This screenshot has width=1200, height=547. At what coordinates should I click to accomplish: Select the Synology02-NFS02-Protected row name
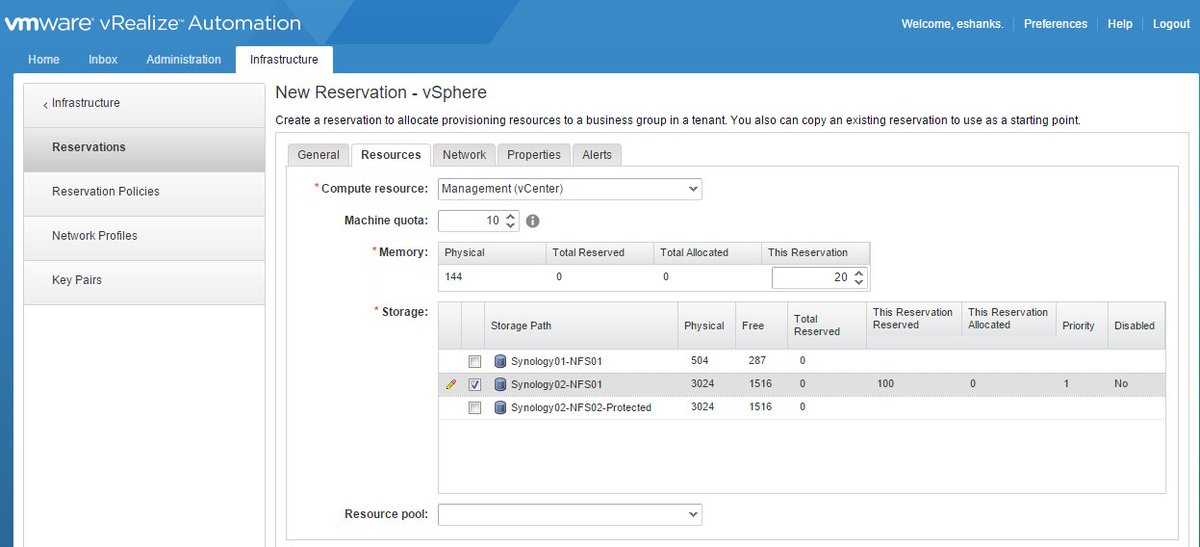pyautogui.click(x=581, y=408)
